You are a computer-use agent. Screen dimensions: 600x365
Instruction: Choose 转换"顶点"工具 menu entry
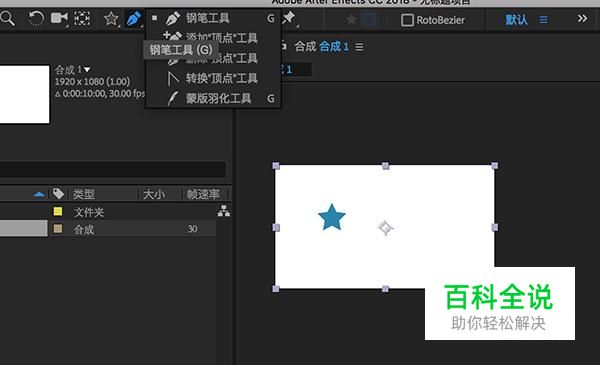click(214, 78)
